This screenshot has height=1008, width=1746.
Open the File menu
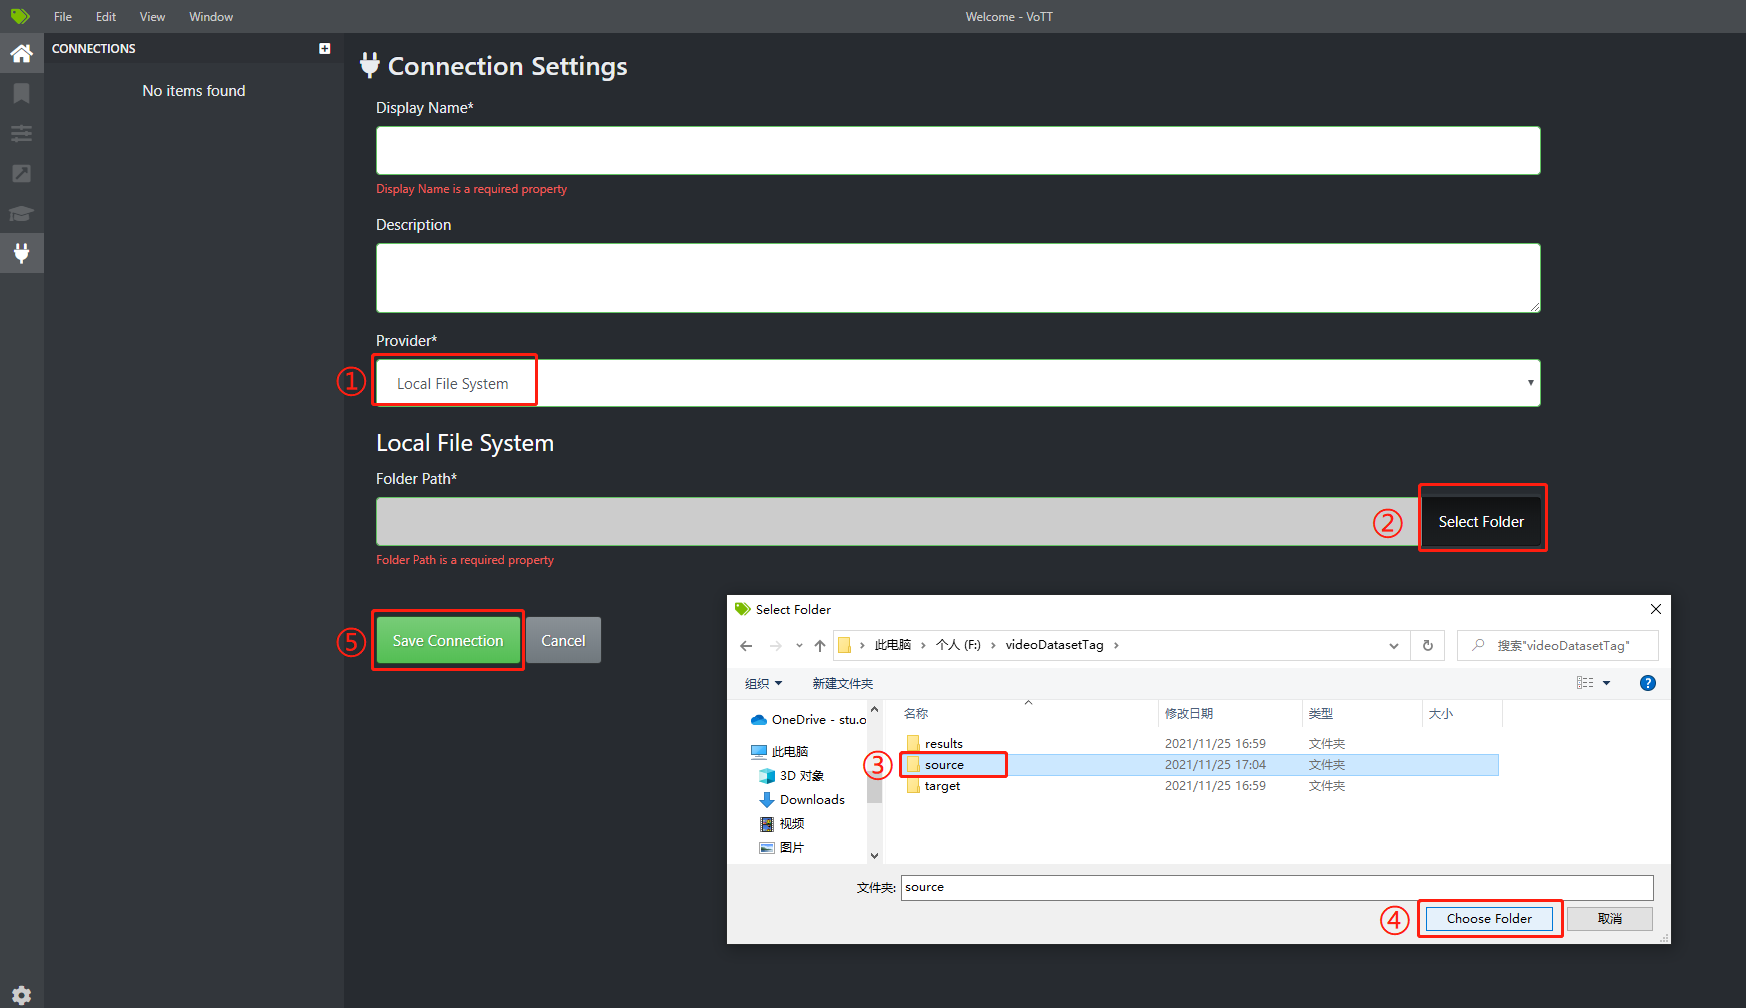[x=63, y=16]
